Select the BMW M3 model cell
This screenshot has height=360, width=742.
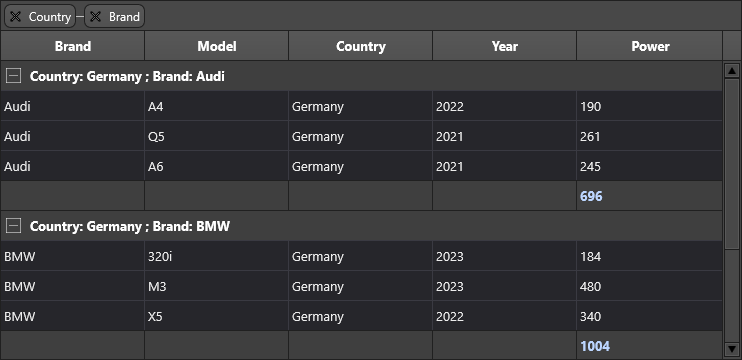(x=217, y=286)
